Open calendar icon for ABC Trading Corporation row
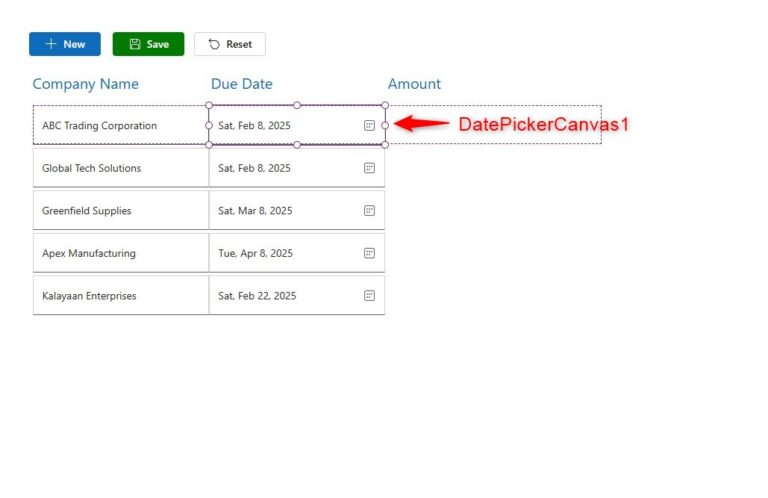 [369, 125]
